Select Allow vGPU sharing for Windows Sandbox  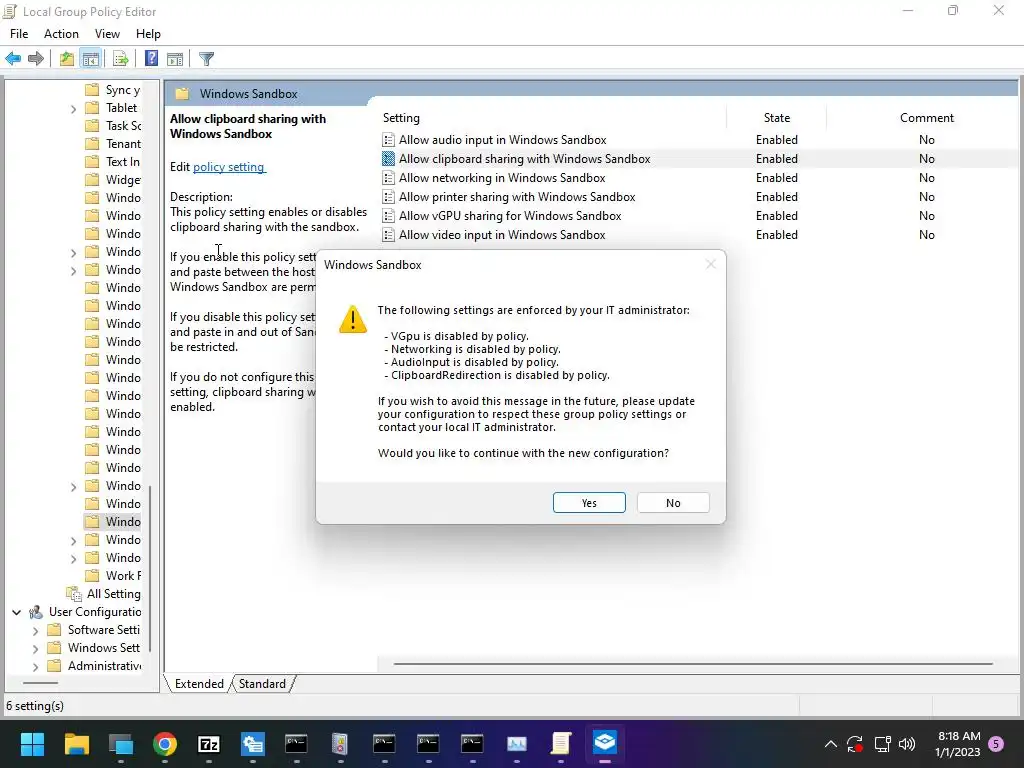[510, 216]
